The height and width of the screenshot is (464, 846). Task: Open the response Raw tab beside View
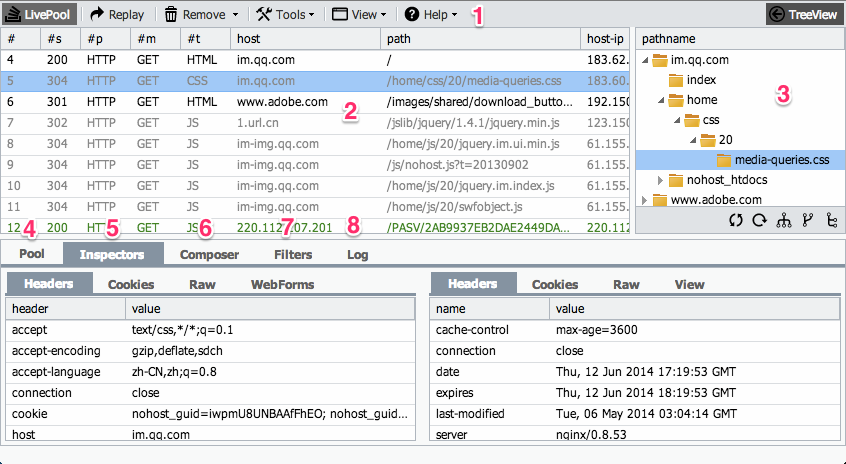pyautogui.click(x=626, y=284)
